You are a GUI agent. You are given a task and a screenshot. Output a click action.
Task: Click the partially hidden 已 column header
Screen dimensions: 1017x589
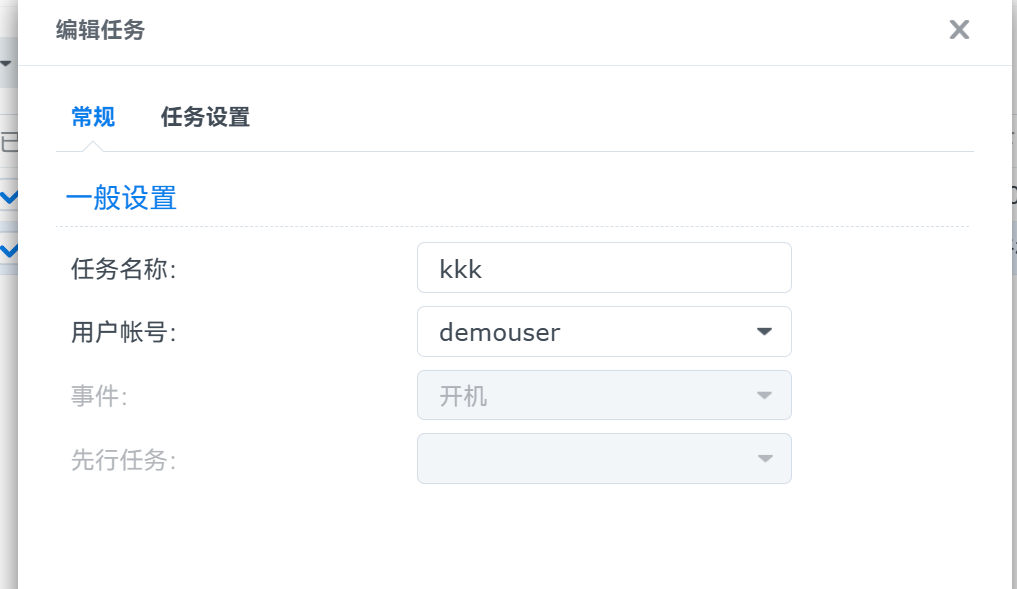click(9, 143)
